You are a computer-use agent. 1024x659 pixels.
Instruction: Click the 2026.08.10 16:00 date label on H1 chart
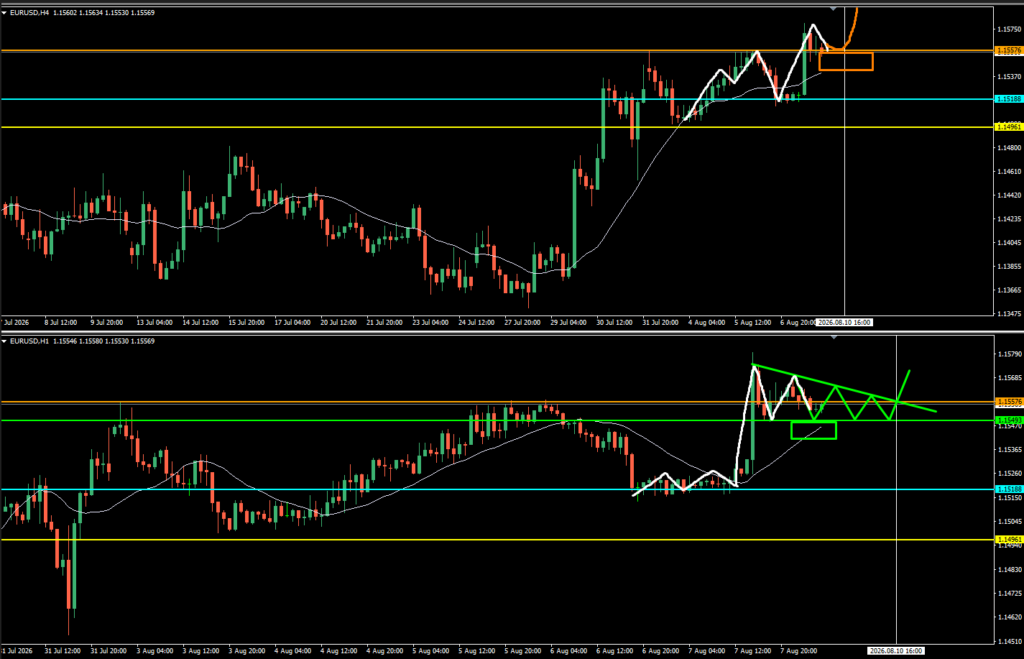895,651
